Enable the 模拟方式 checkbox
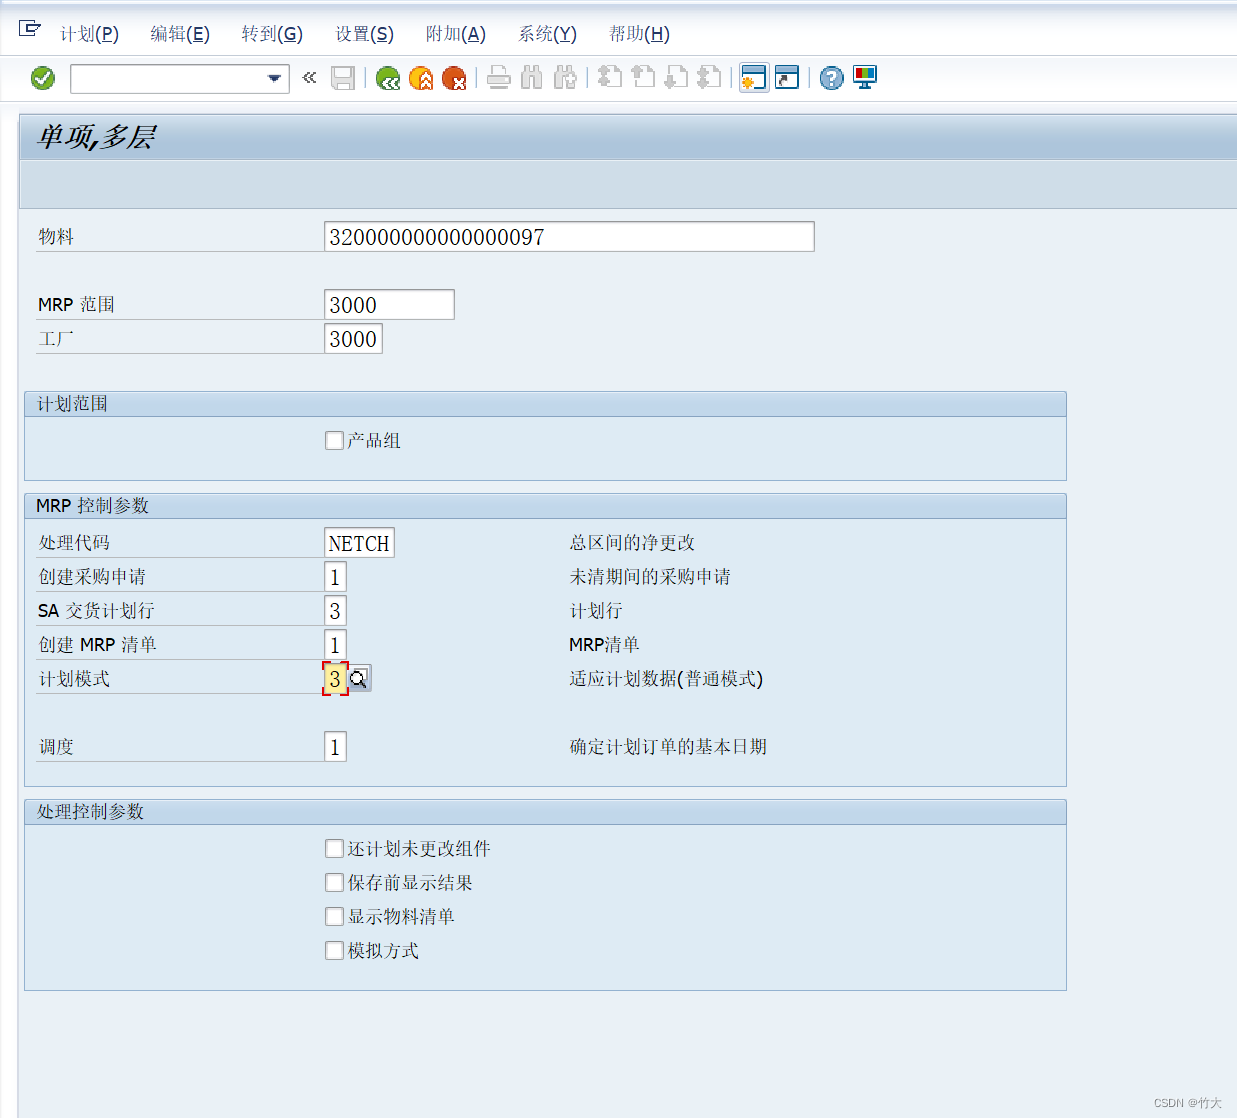1237x1118 pixels. (334, 950)
